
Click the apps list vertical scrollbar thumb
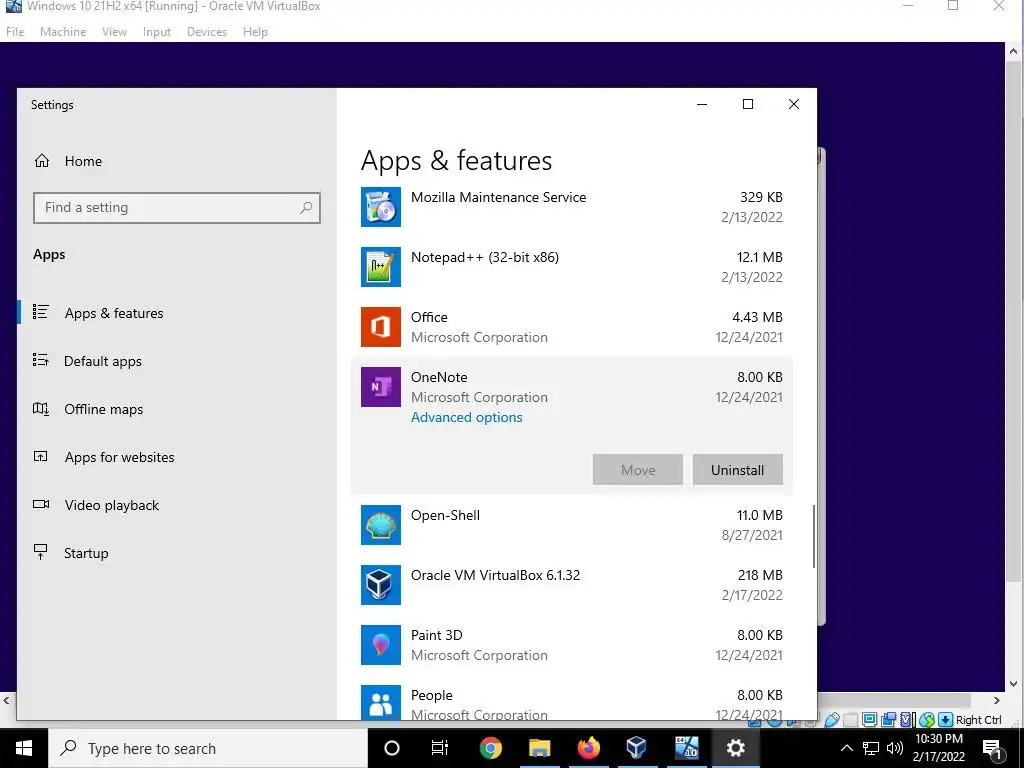click(814, 536)
